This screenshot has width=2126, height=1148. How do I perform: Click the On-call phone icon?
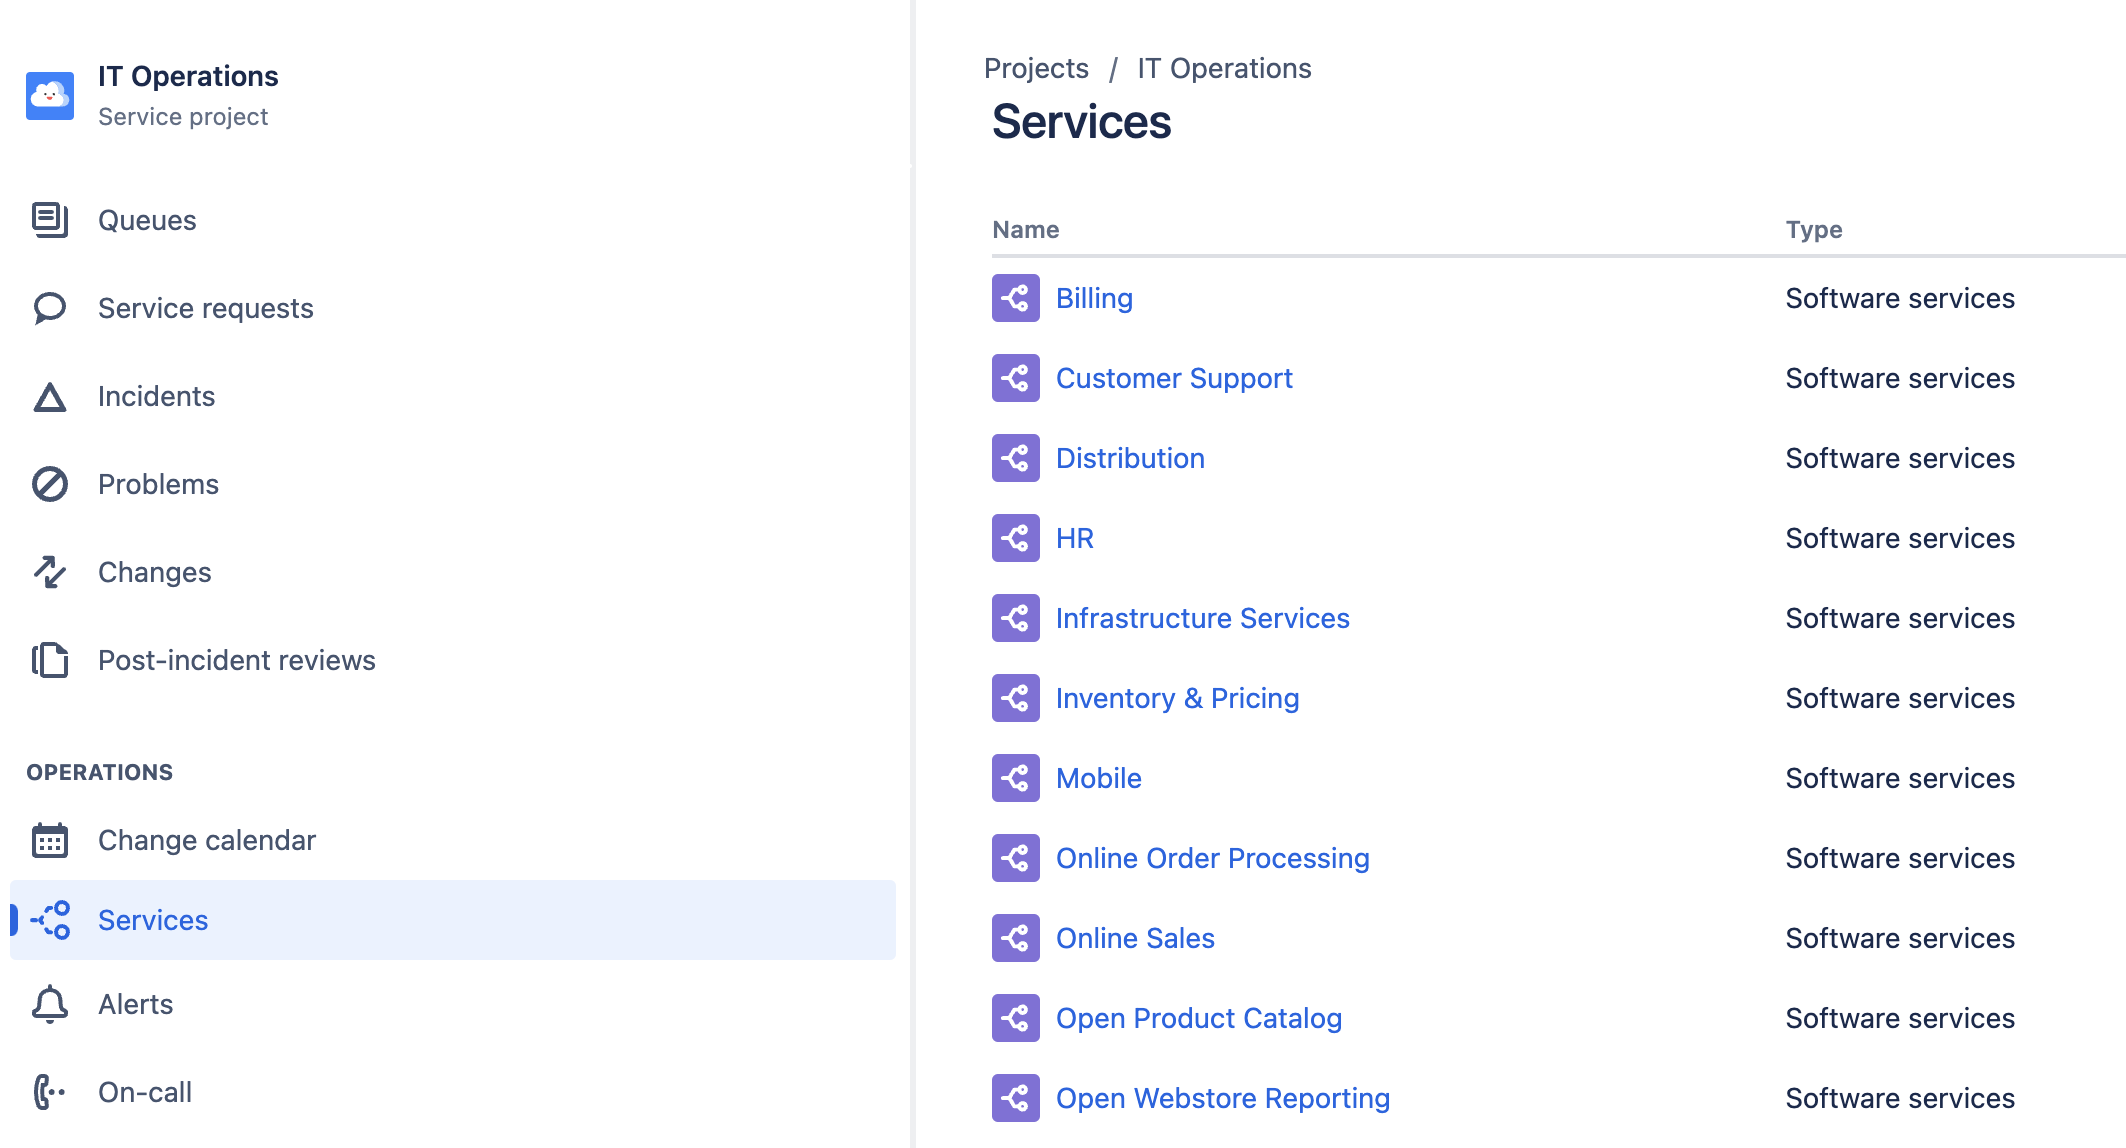(50, 1092)
